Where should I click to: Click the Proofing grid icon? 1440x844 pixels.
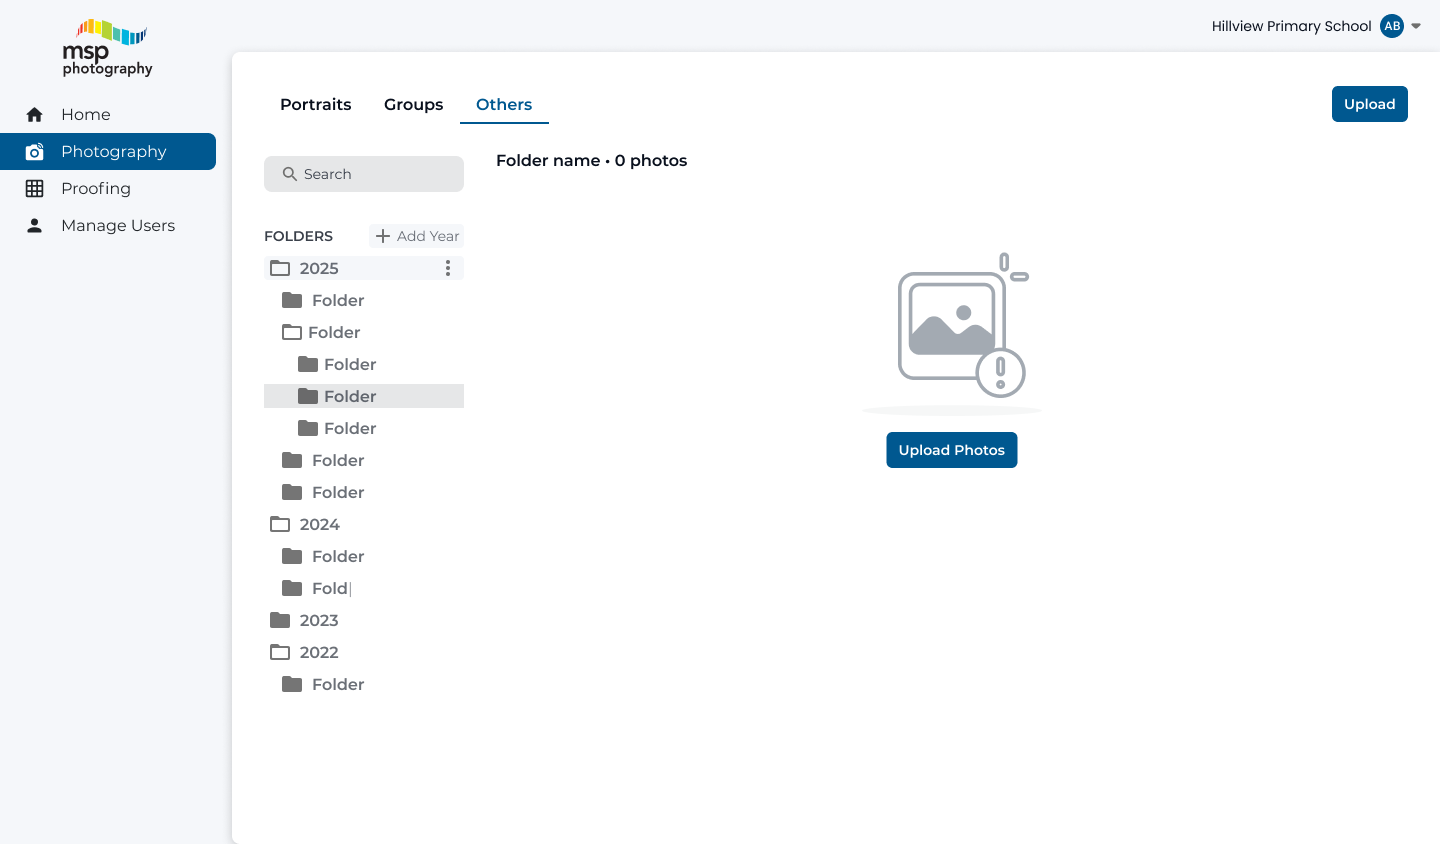(x=35, y=189)
